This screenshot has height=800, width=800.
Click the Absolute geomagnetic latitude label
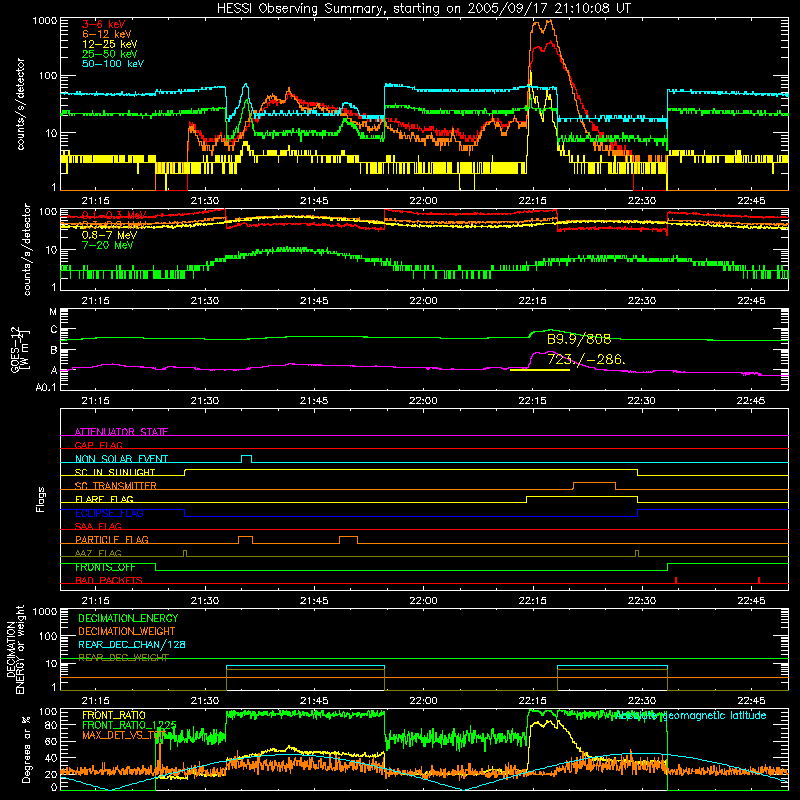click(x=690, y=715)
